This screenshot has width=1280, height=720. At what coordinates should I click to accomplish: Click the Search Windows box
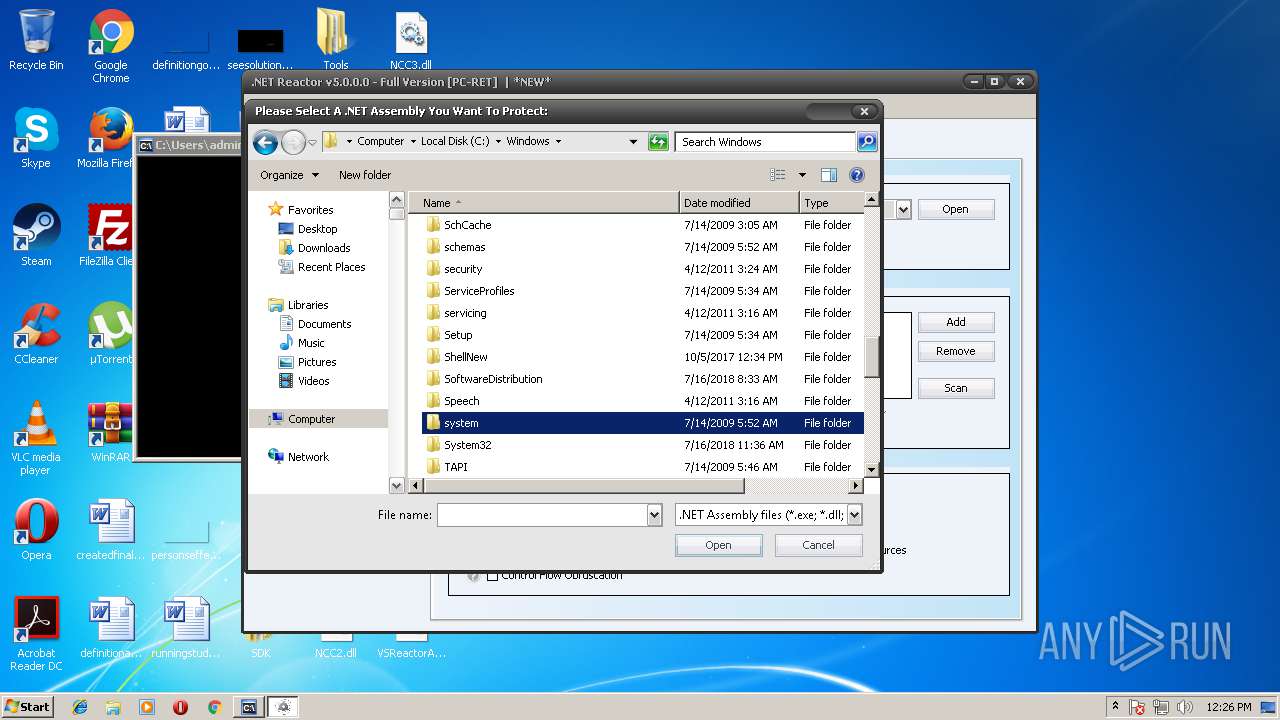pyautogui.click(x=765, y=142)
